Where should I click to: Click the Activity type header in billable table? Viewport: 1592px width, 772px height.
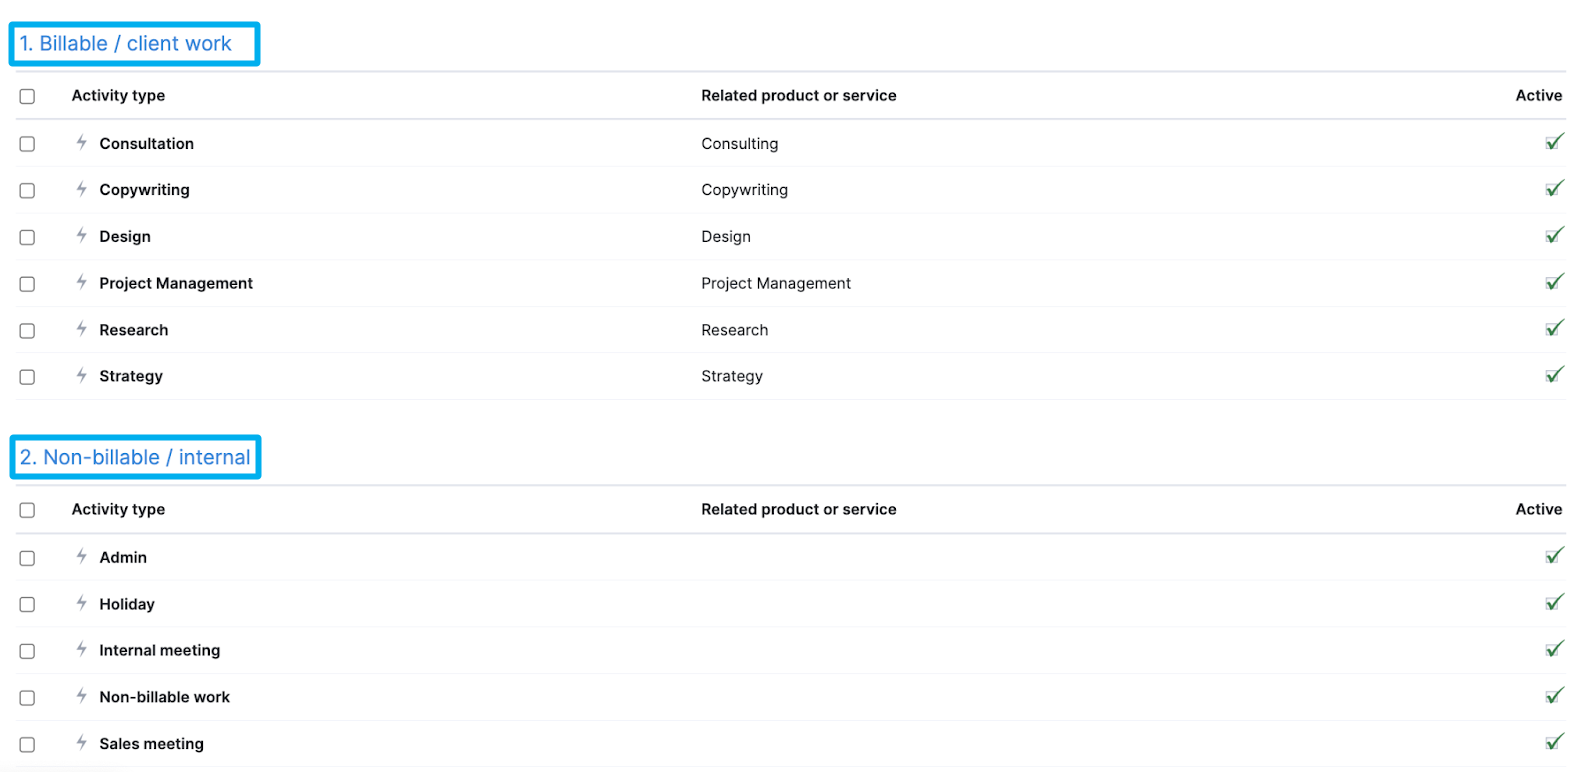point(118,96)
